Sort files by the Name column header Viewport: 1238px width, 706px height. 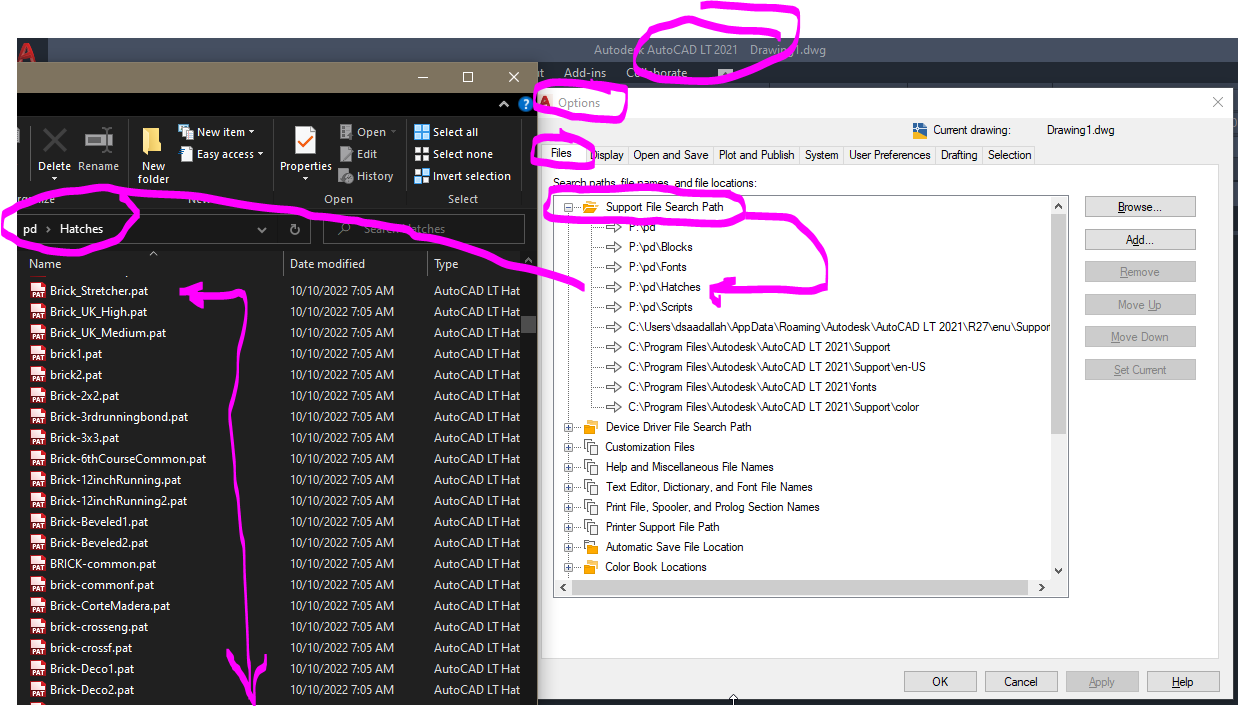tap(45, 264)
